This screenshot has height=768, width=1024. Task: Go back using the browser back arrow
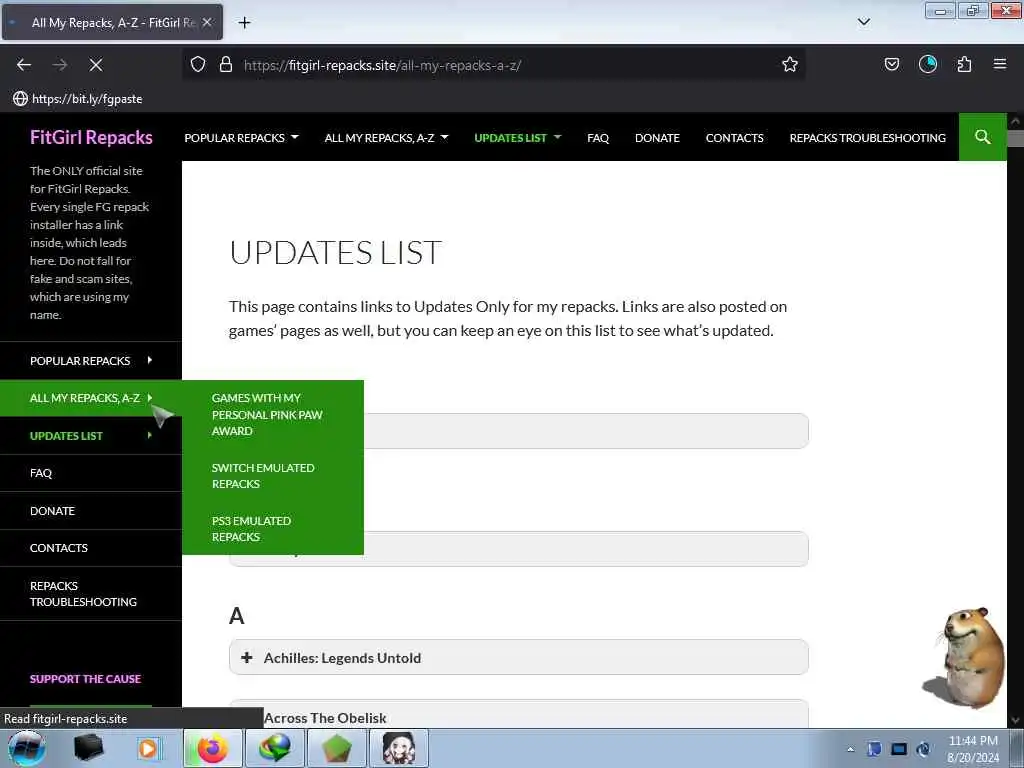pyautogui.click(x=24, y=65)
